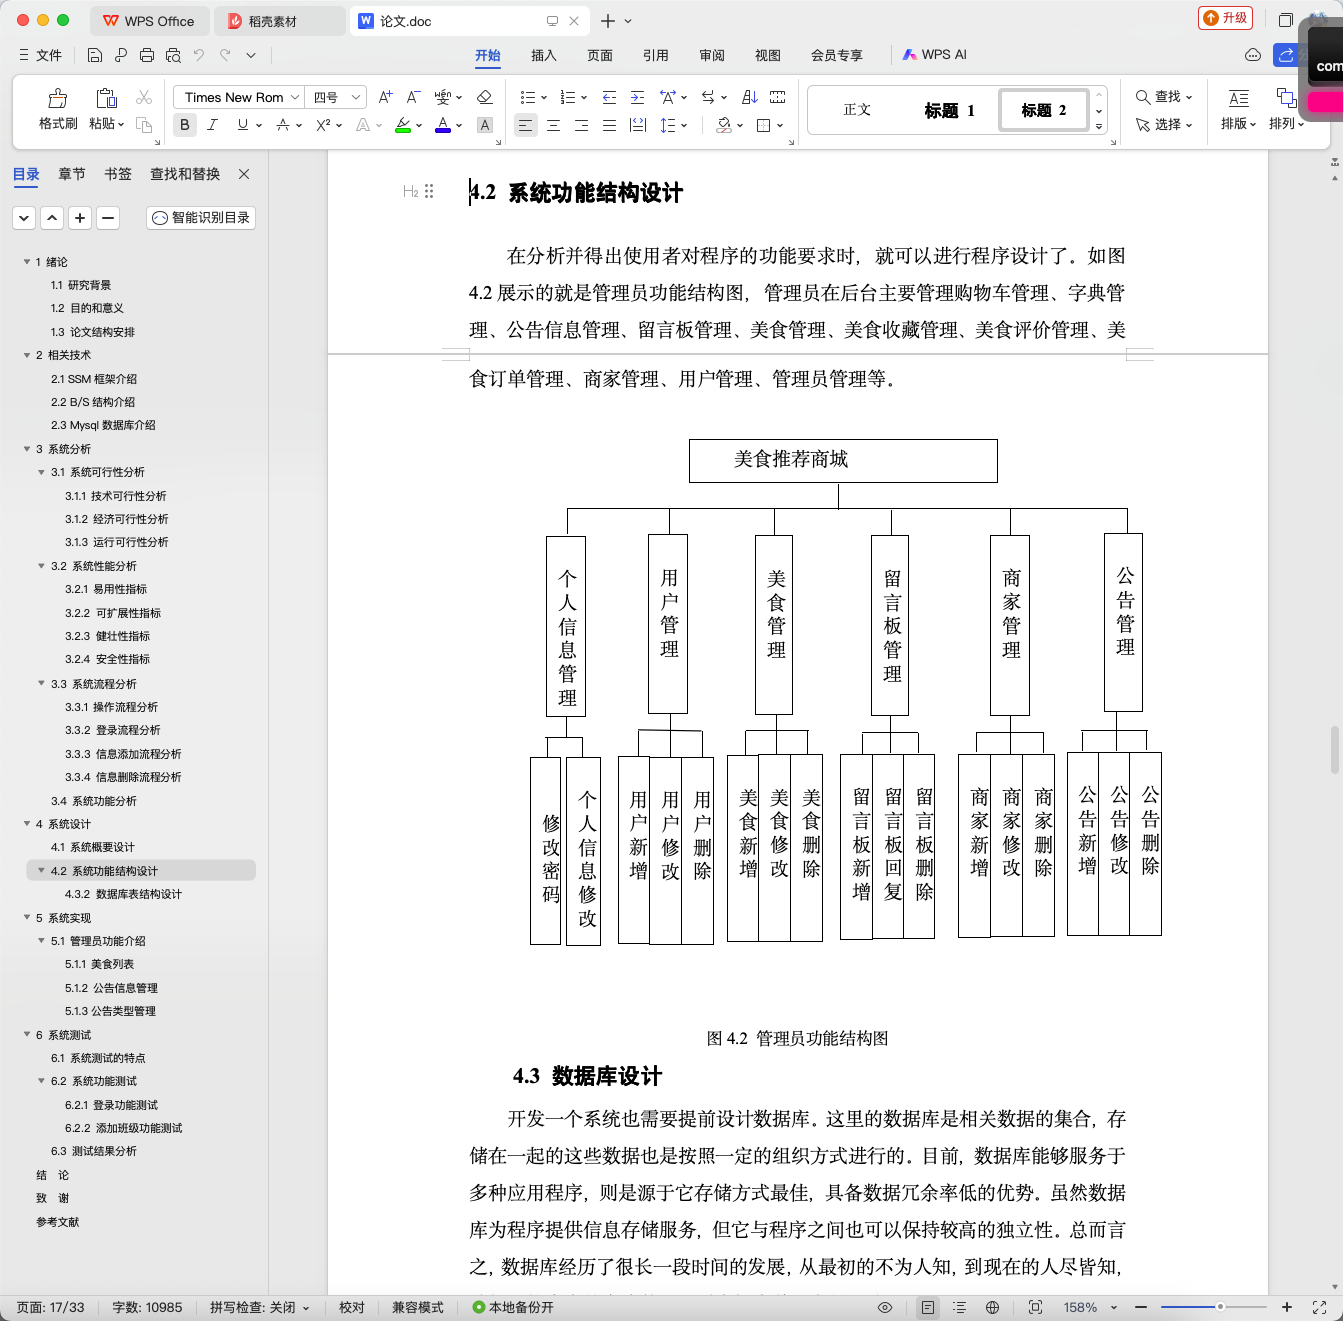Click the cloud sync icon
This screenshot has height=1321, width=1343.
1252,55
